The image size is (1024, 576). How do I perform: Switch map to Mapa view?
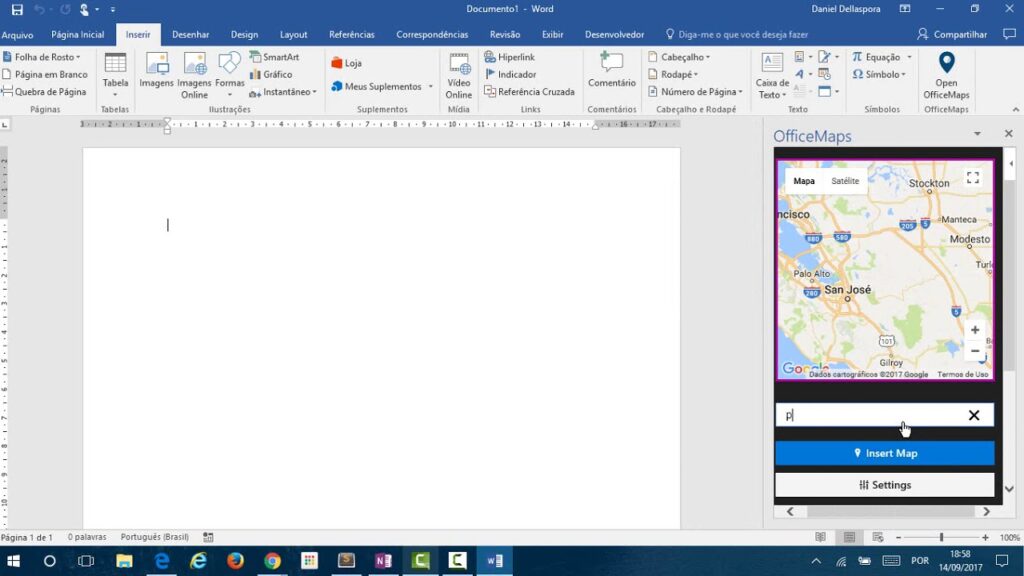click(804, 181)
